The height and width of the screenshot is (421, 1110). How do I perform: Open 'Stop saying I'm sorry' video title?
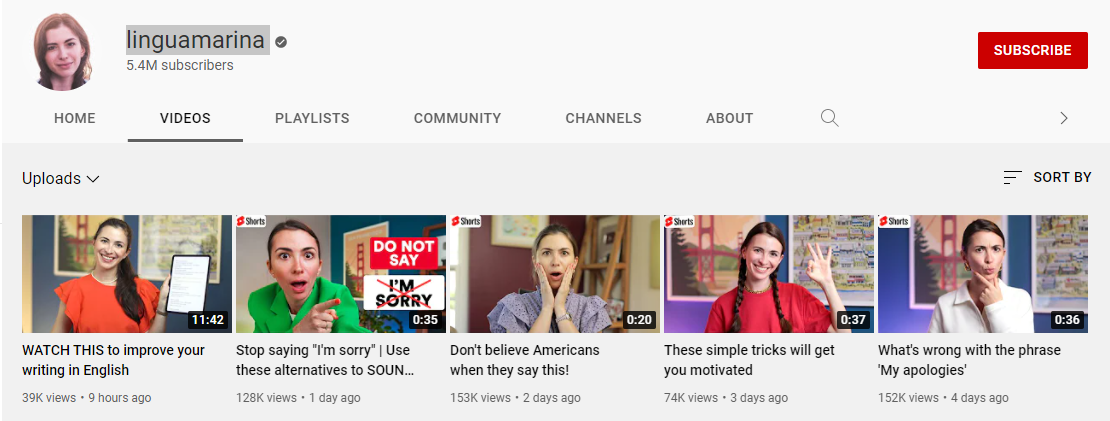(x=325, y=360)
